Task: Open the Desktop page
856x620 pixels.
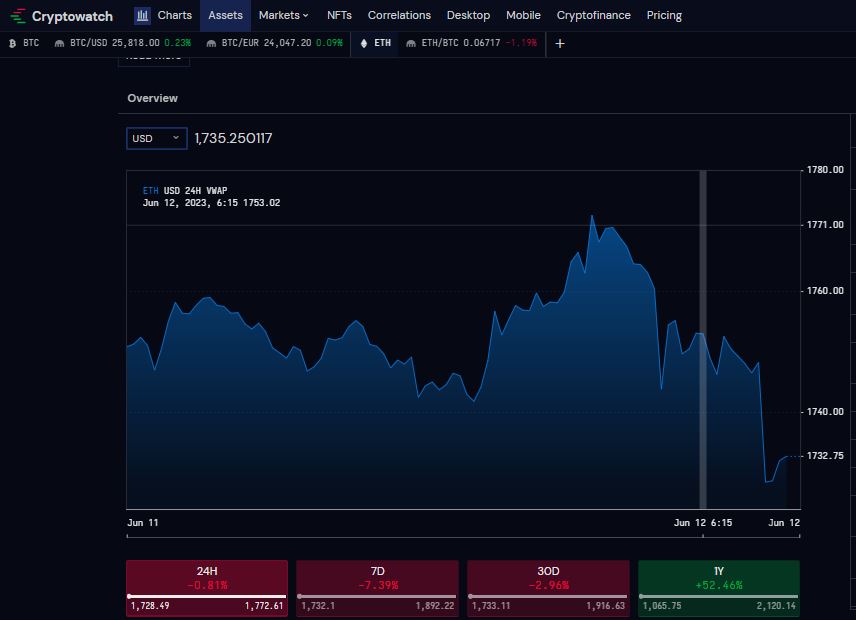Action: click(468, 15)
